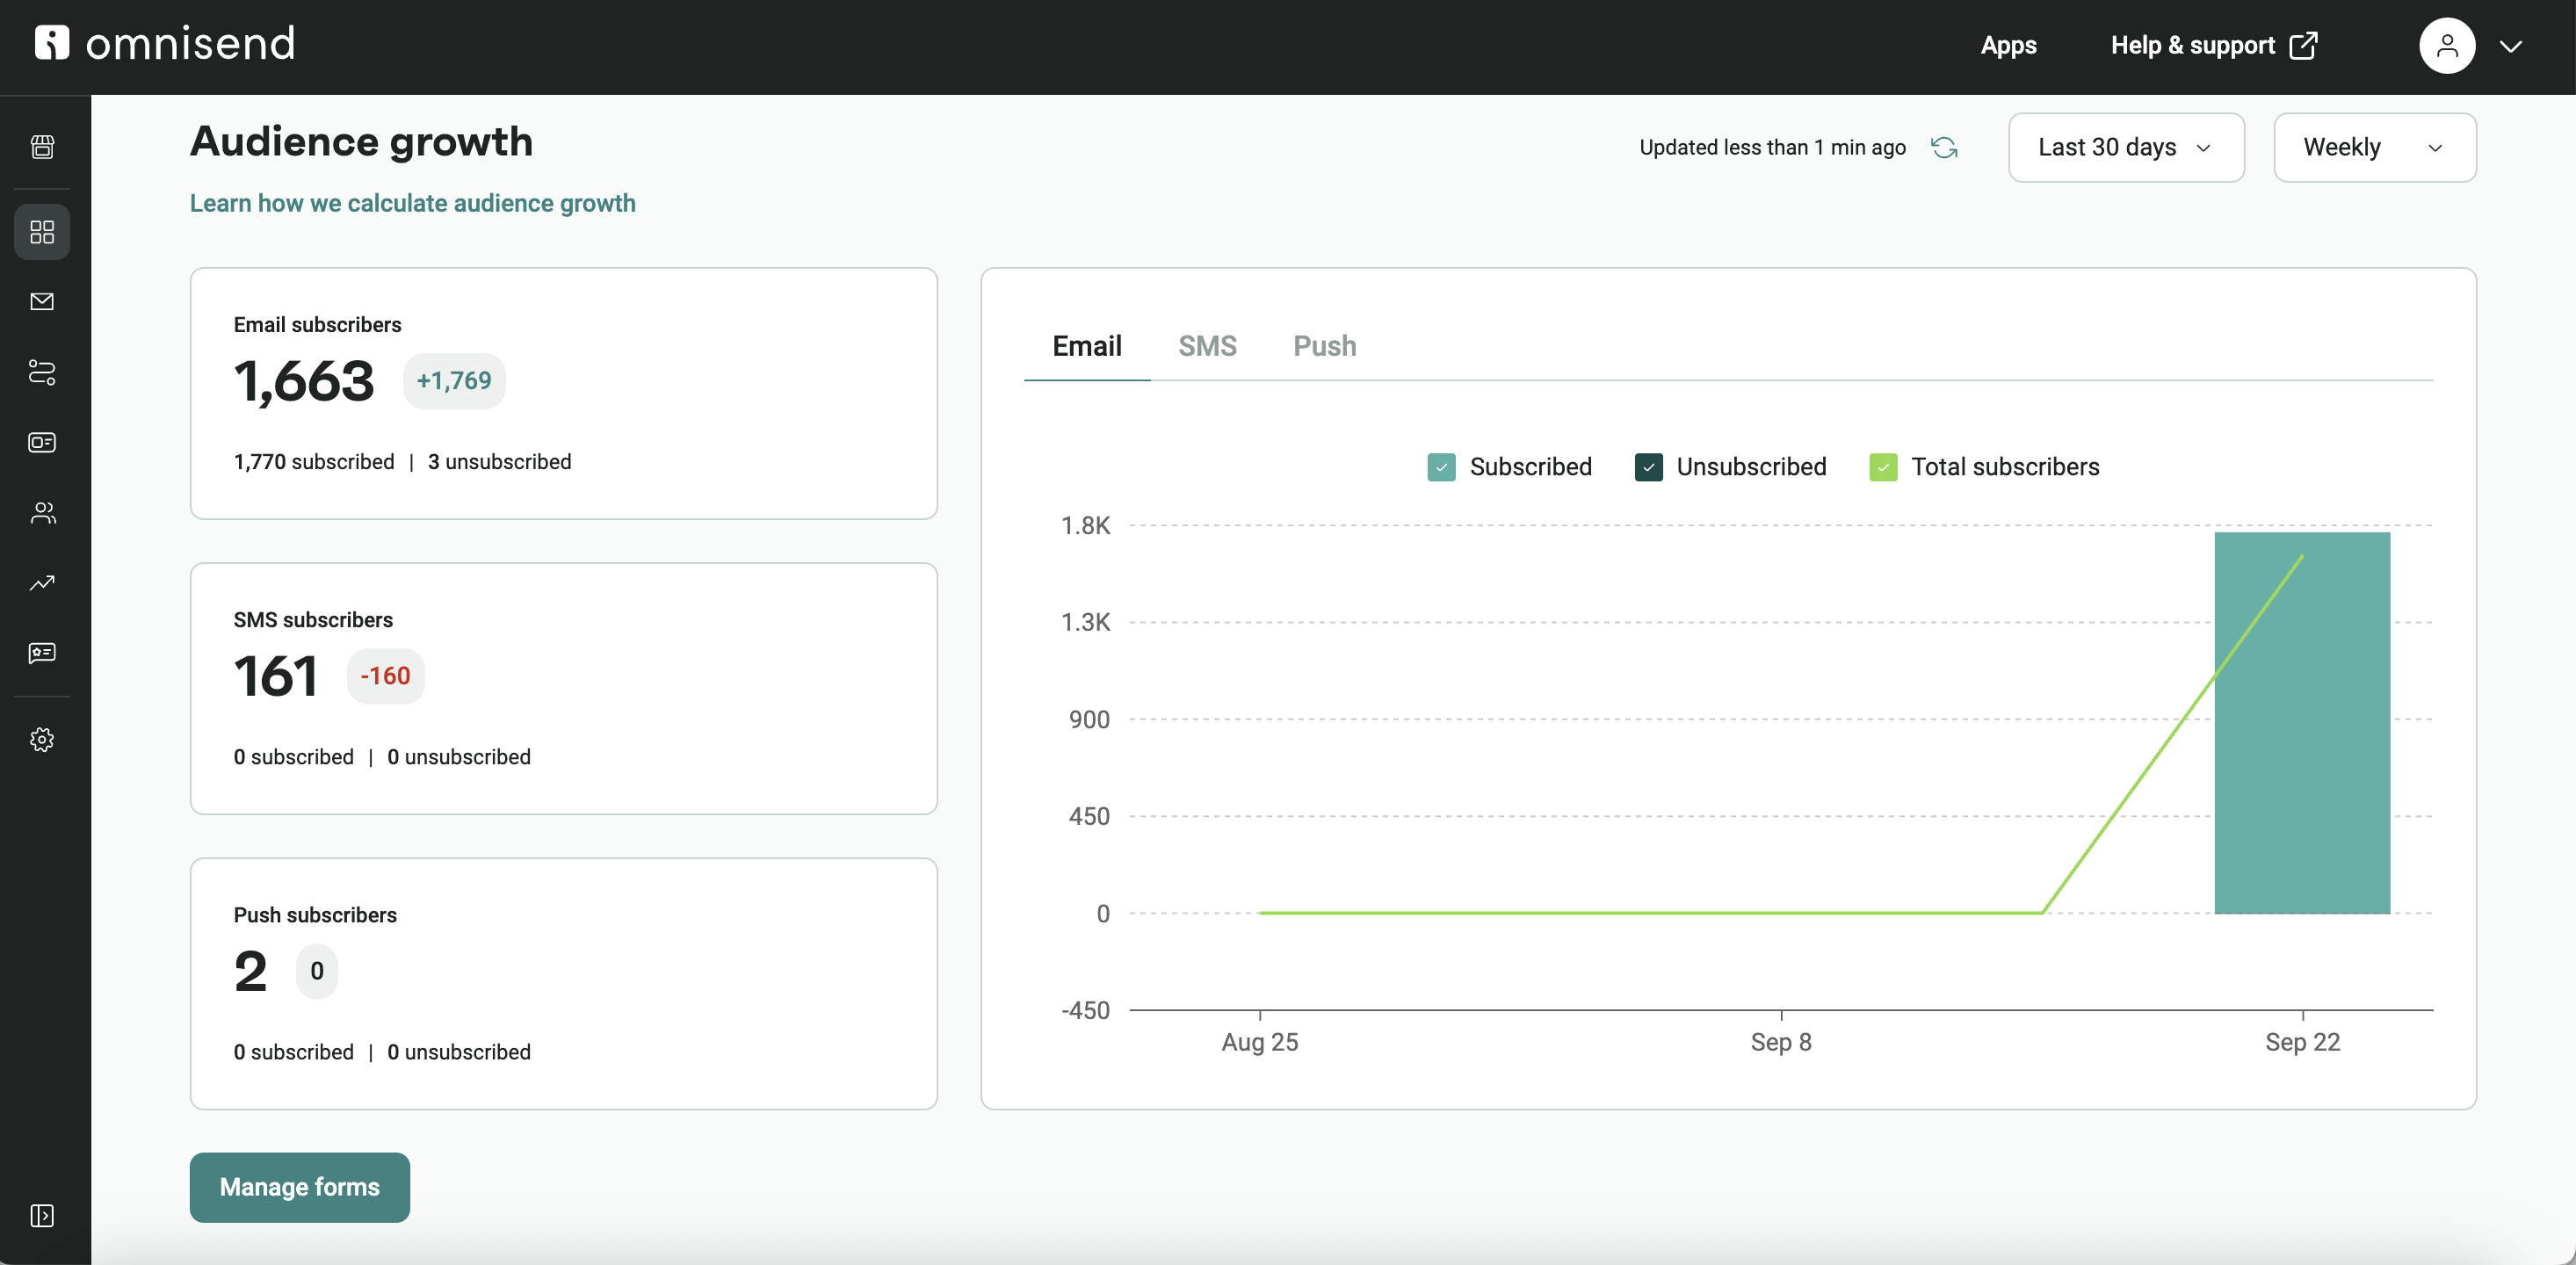
Task: View Reports via the trending-arrow icon
Action: click(42, 583)
